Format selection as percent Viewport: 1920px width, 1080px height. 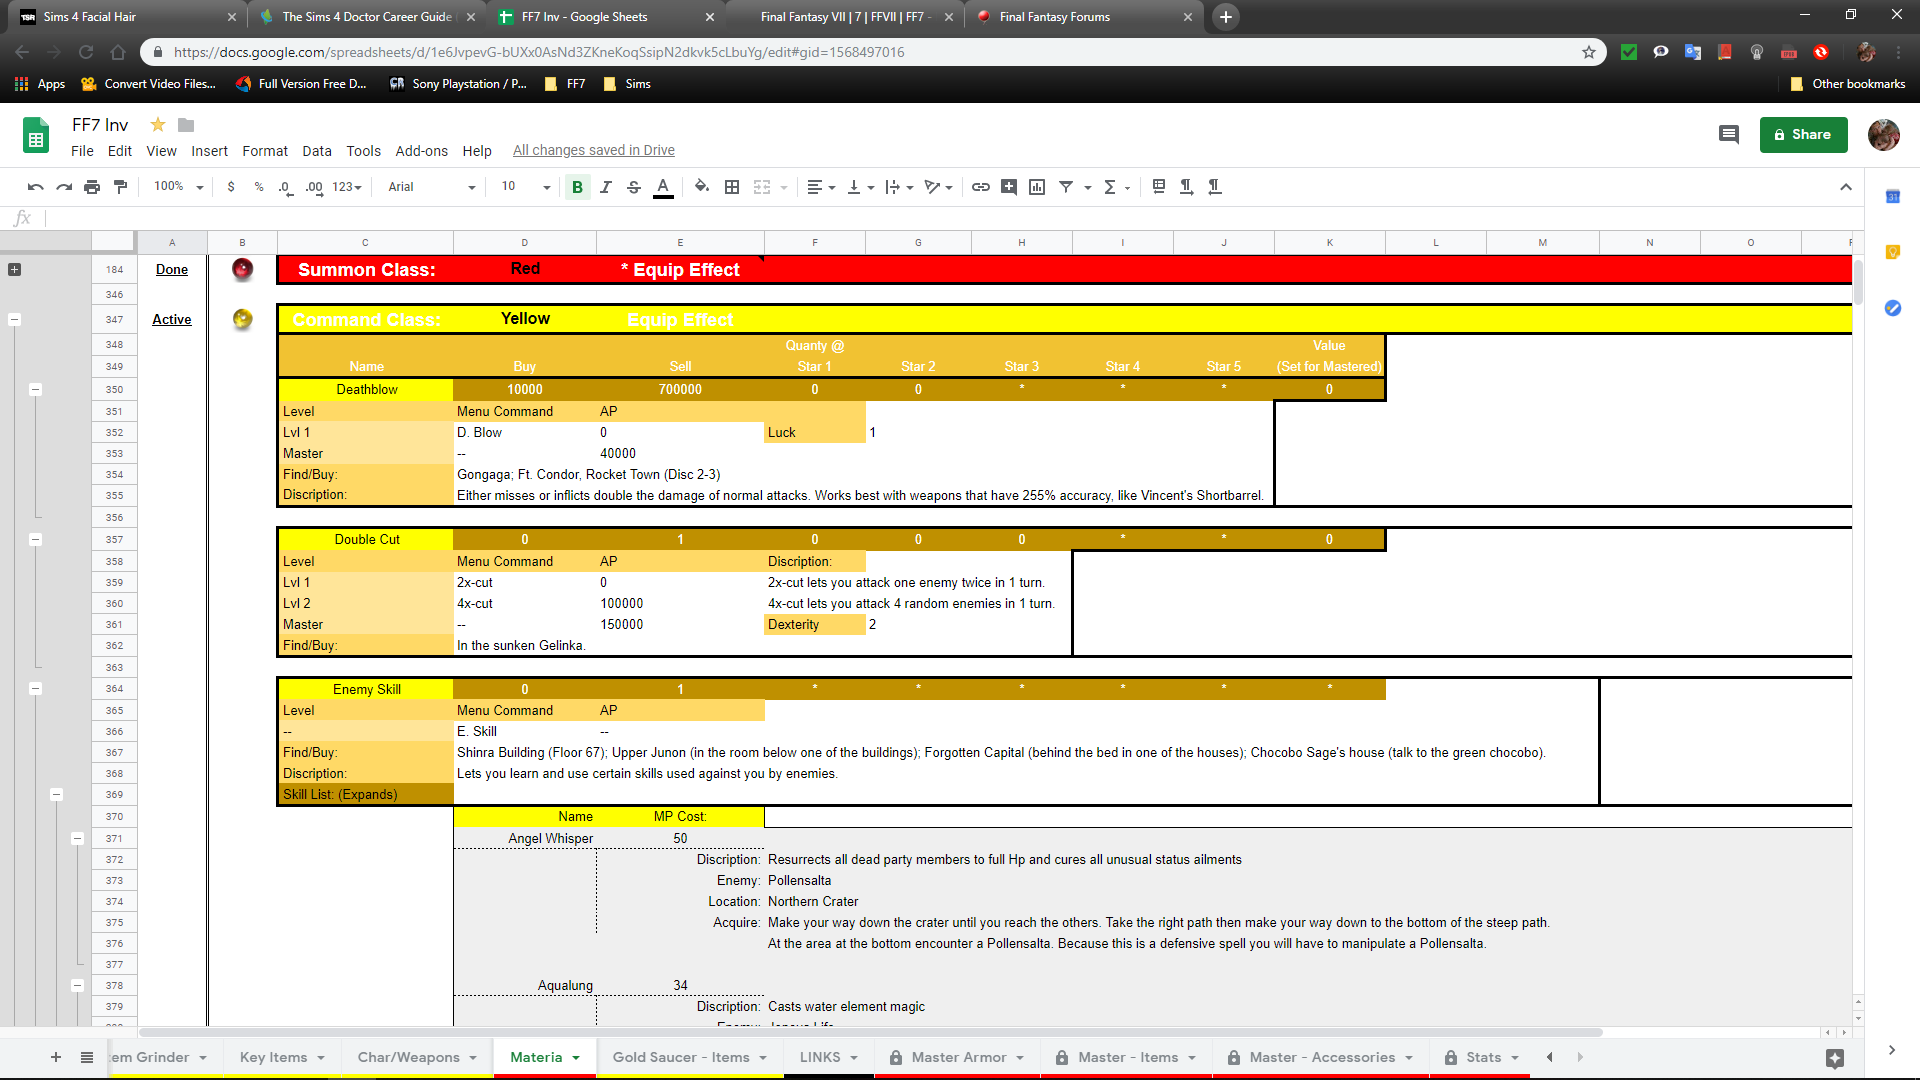pos(259,187)
